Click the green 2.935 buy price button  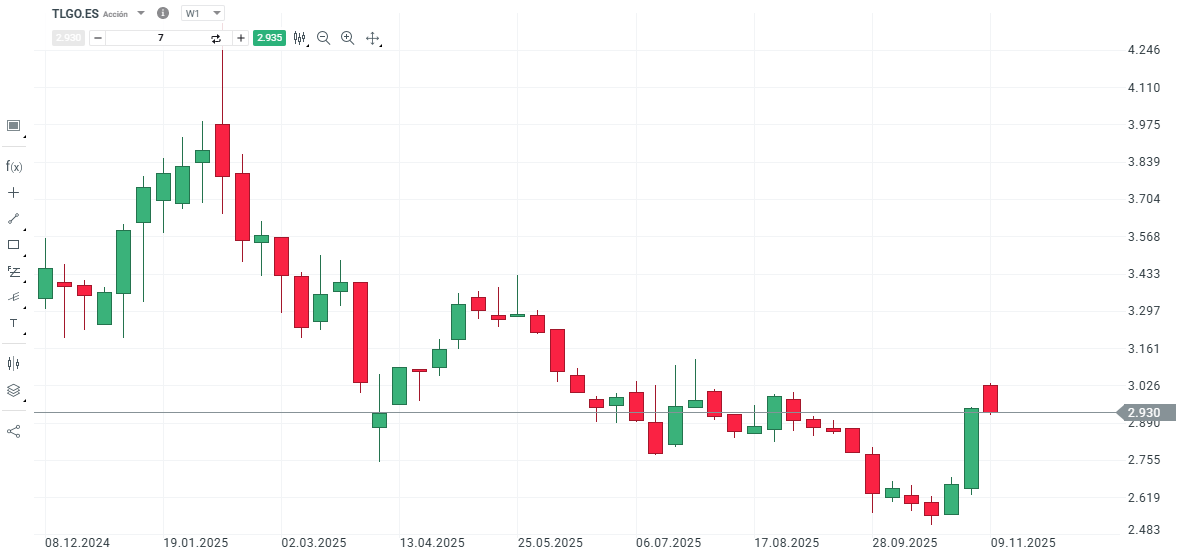coord(269,38)
